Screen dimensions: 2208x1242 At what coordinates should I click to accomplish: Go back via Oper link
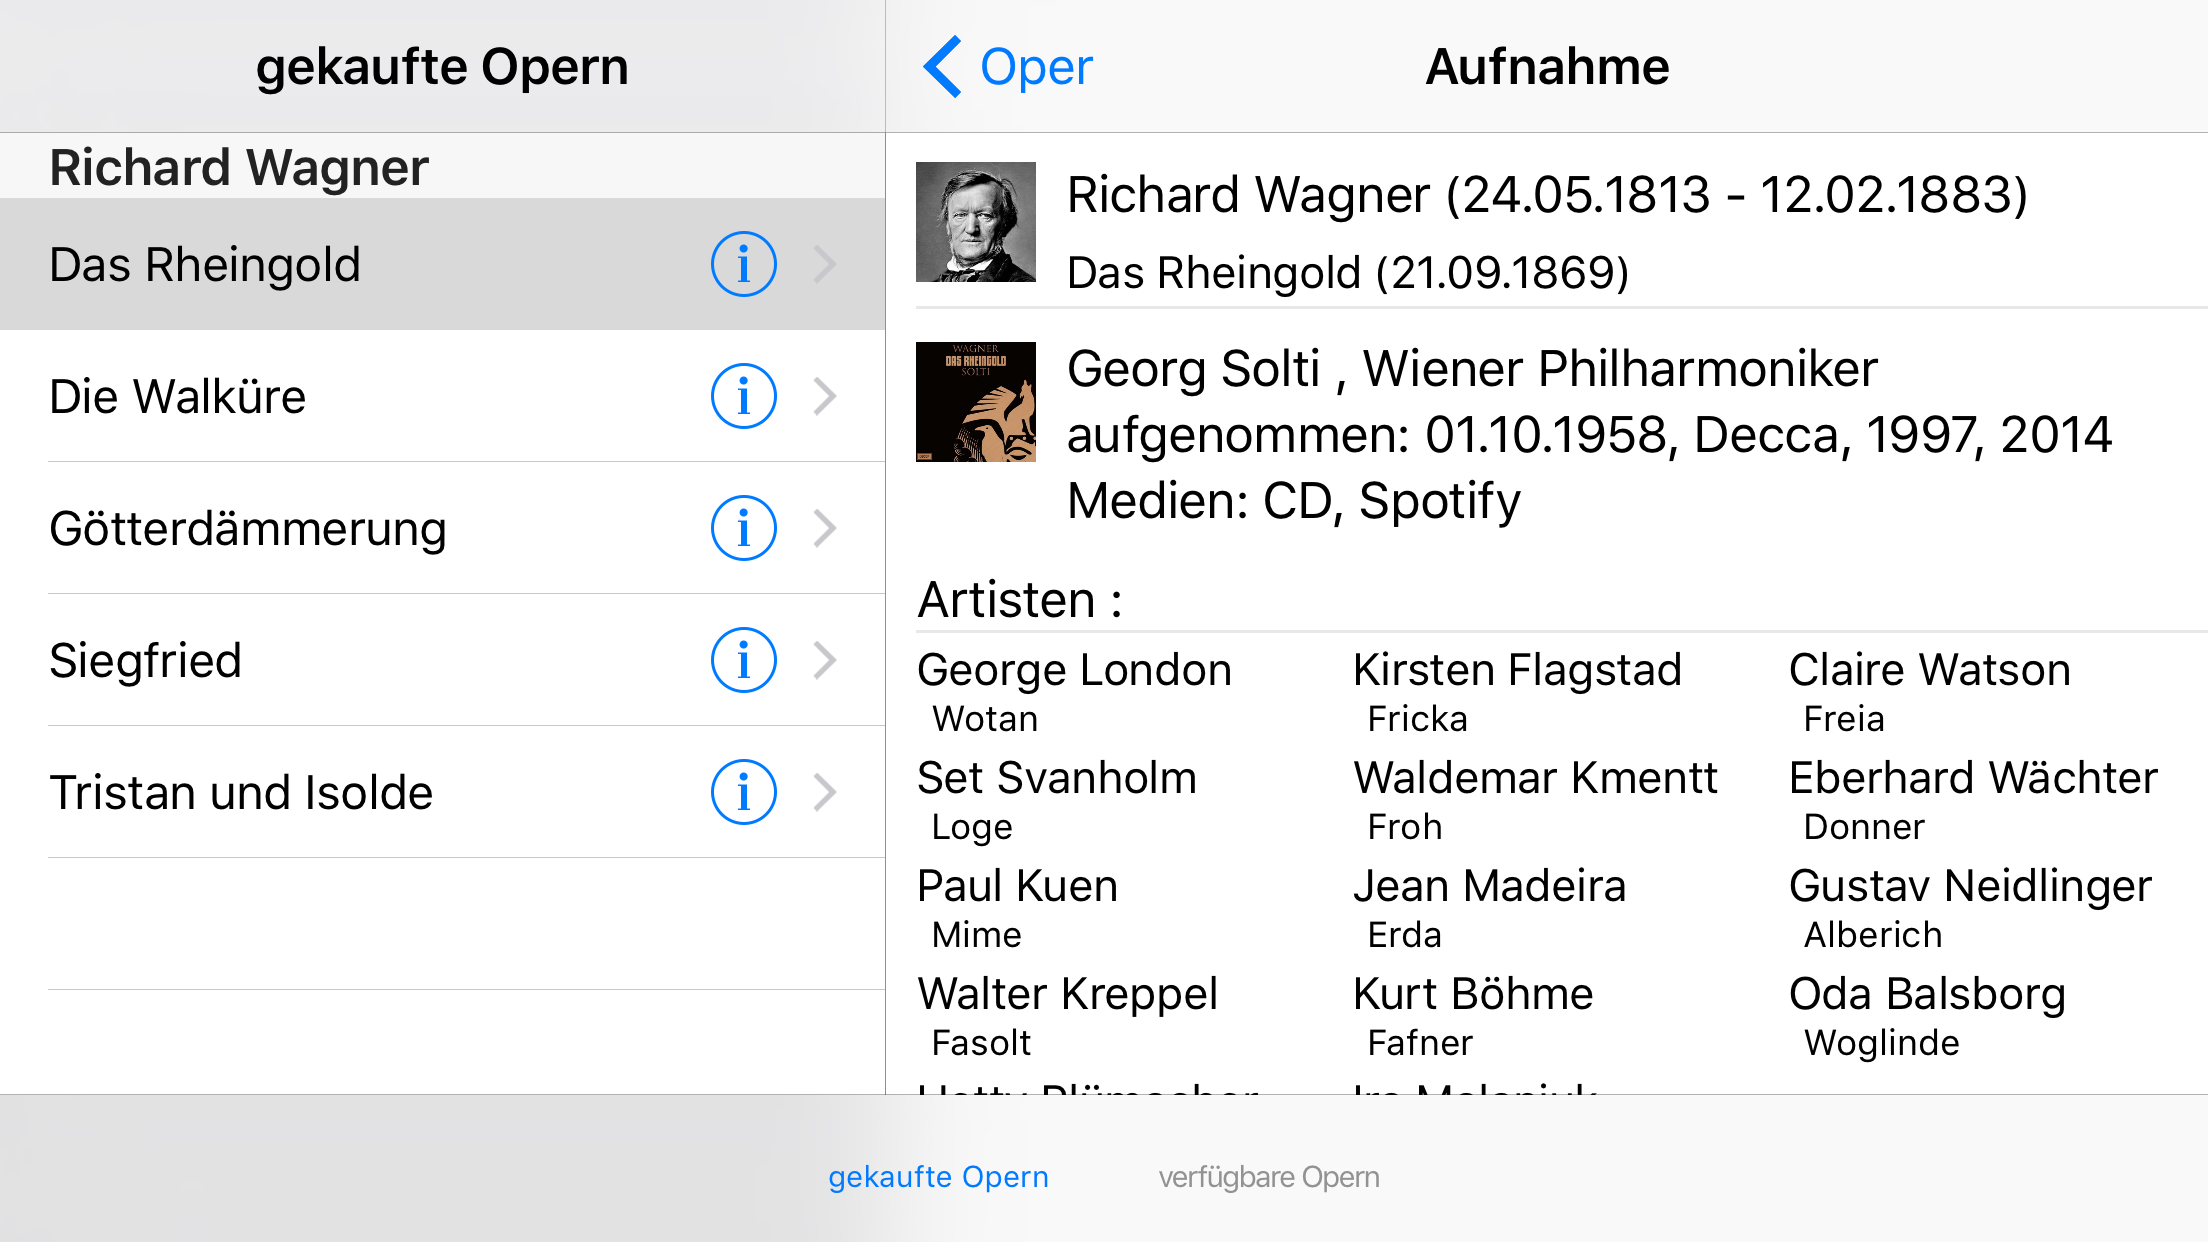1036,67
